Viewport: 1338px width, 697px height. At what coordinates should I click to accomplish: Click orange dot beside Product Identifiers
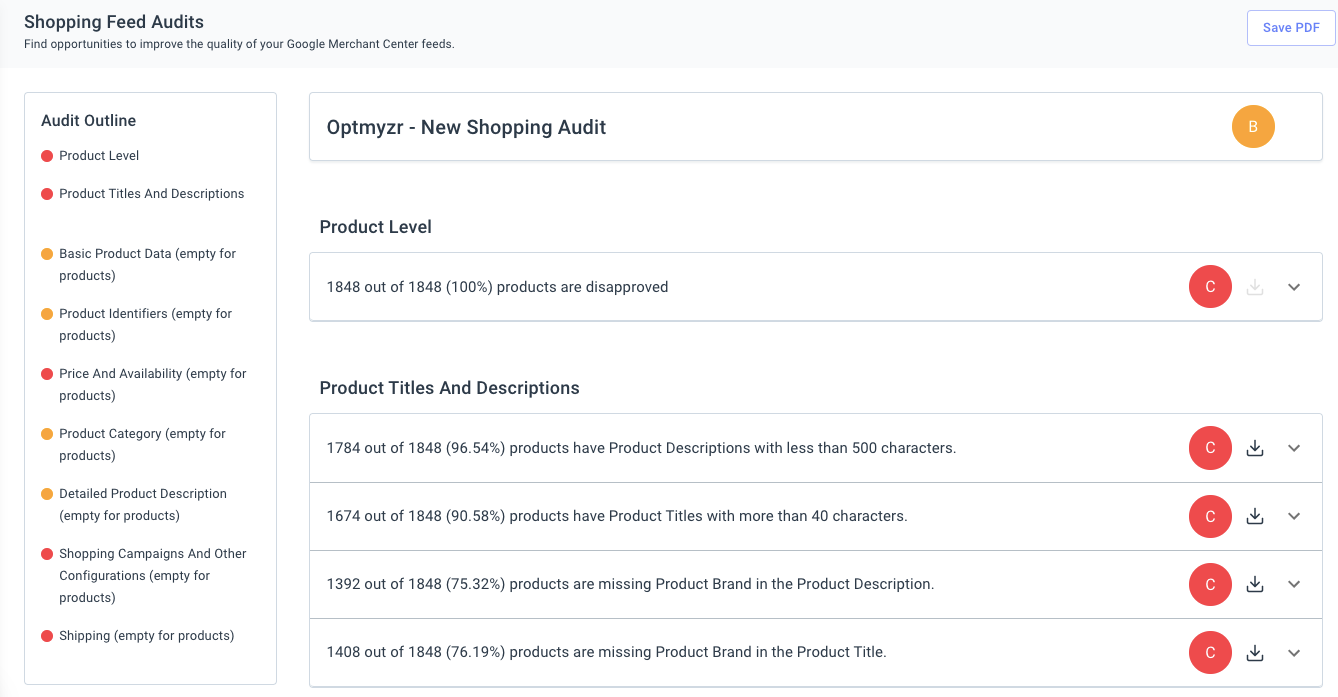click(x=47, y=314)
